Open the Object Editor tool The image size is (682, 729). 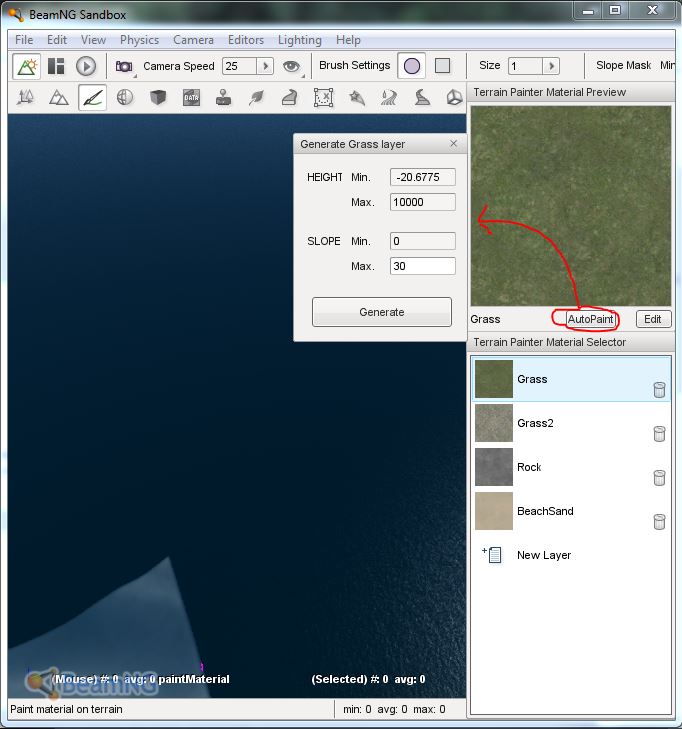[26, 98]
